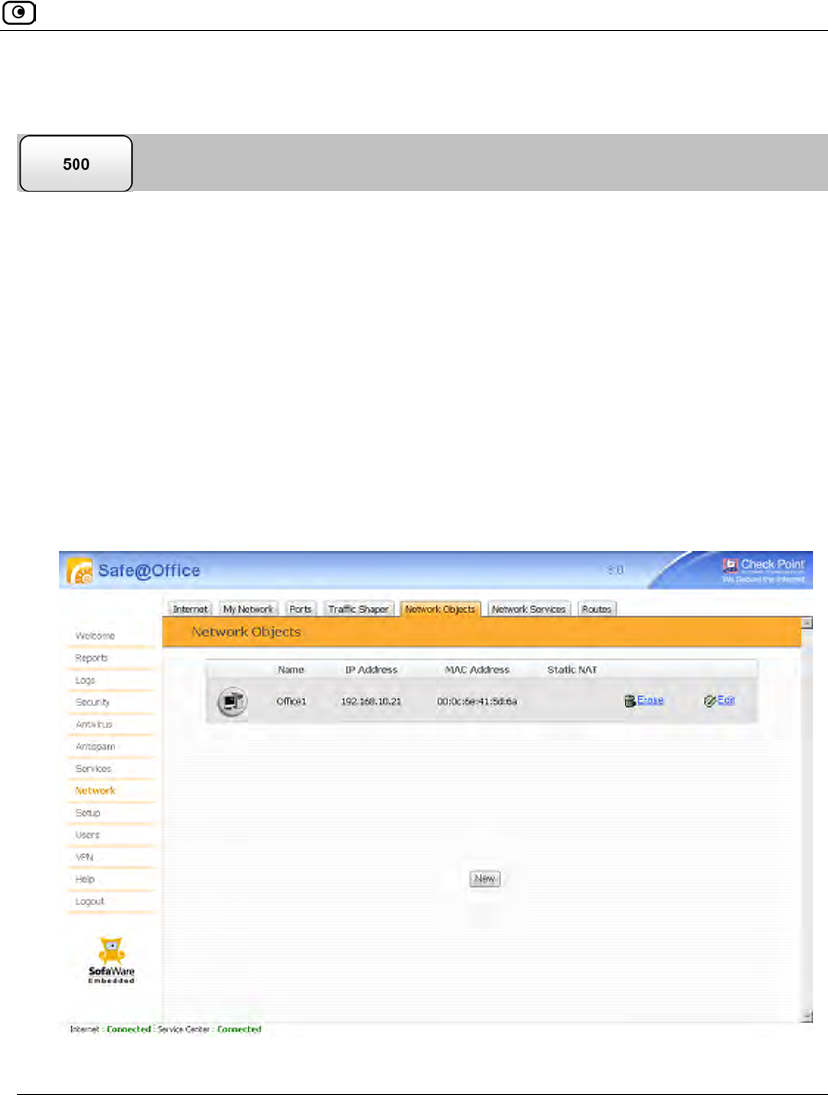Open the Internet tab
The image size is (828, 1095).
(190, 609)
